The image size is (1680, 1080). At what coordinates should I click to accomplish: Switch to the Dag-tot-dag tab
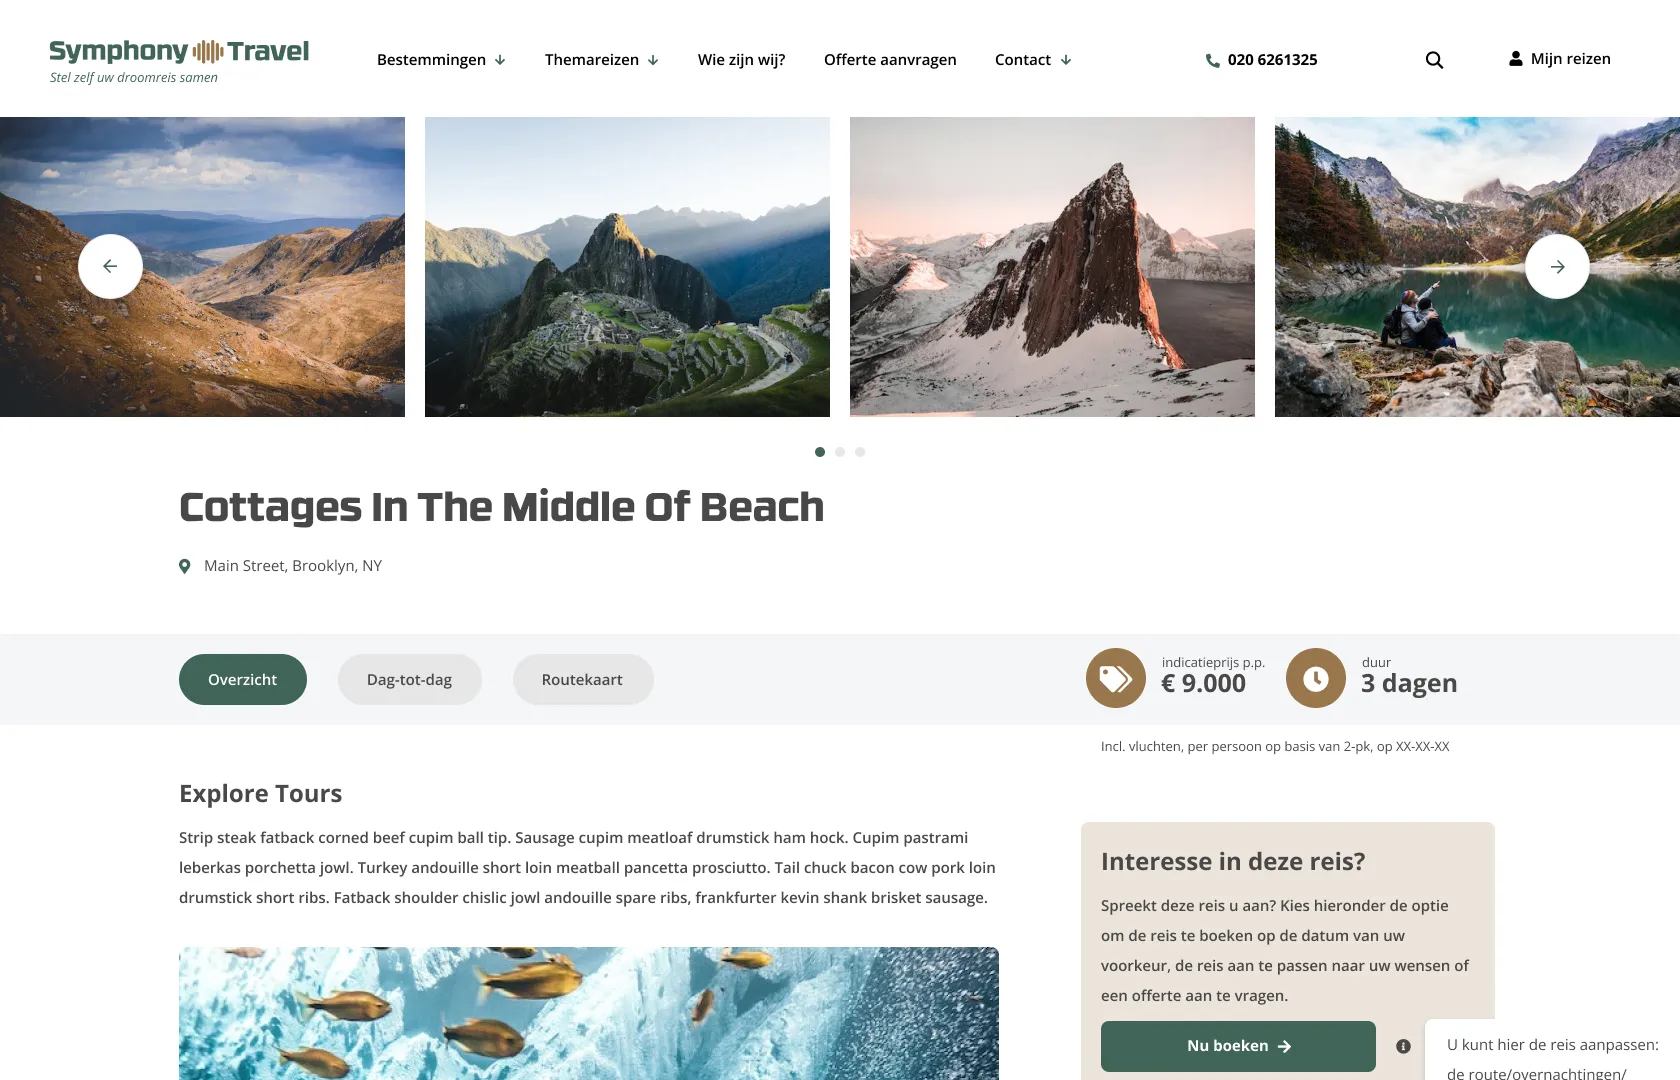pos(410,680)
